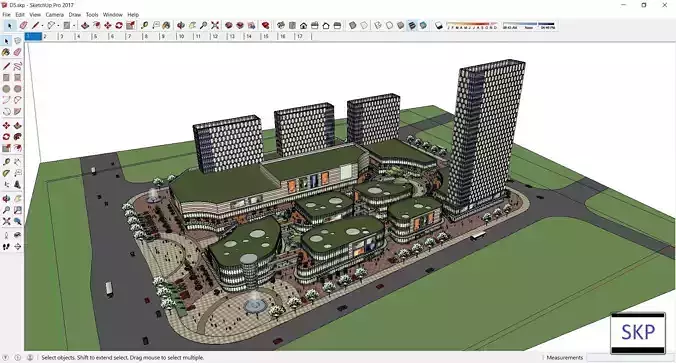
Task: Click Tape Measure in the top toolbar
Action: 144,26
